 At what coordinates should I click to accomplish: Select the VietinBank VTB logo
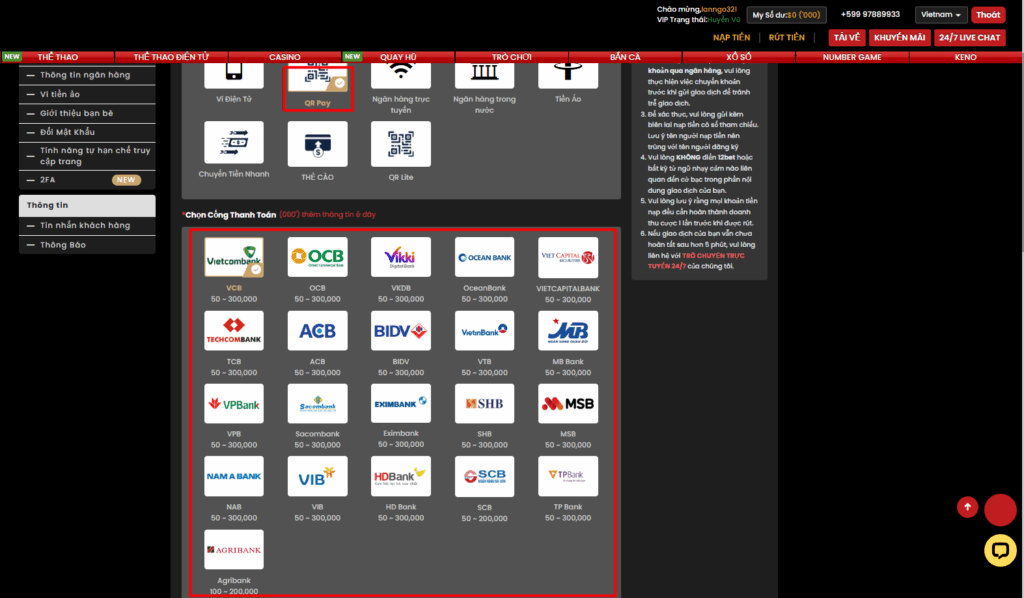tap(485, 331)
